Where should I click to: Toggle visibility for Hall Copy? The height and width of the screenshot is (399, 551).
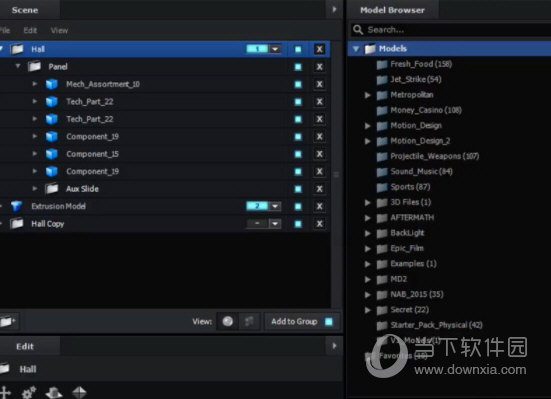(x=298, y=224)
